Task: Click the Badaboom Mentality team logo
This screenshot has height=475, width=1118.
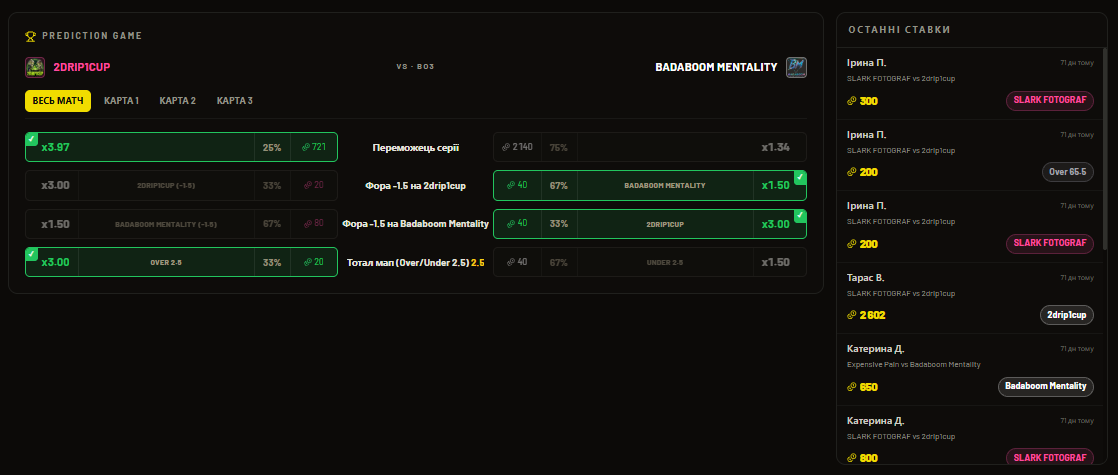Action: [x=796, y=67]
